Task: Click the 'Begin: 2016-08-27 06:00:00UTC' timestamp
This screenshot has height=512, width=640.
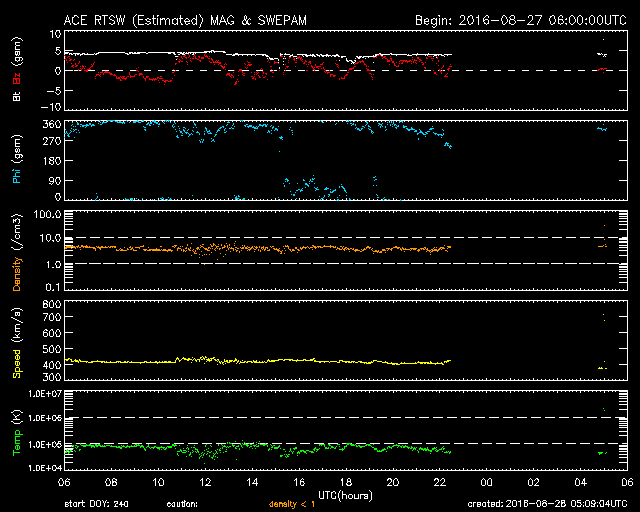Action: [520, 20]
